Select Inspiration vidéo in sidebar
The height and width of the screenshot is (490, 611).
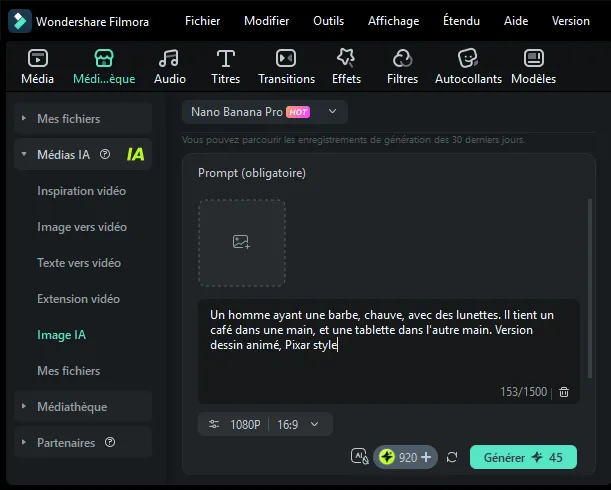(81, 191)
